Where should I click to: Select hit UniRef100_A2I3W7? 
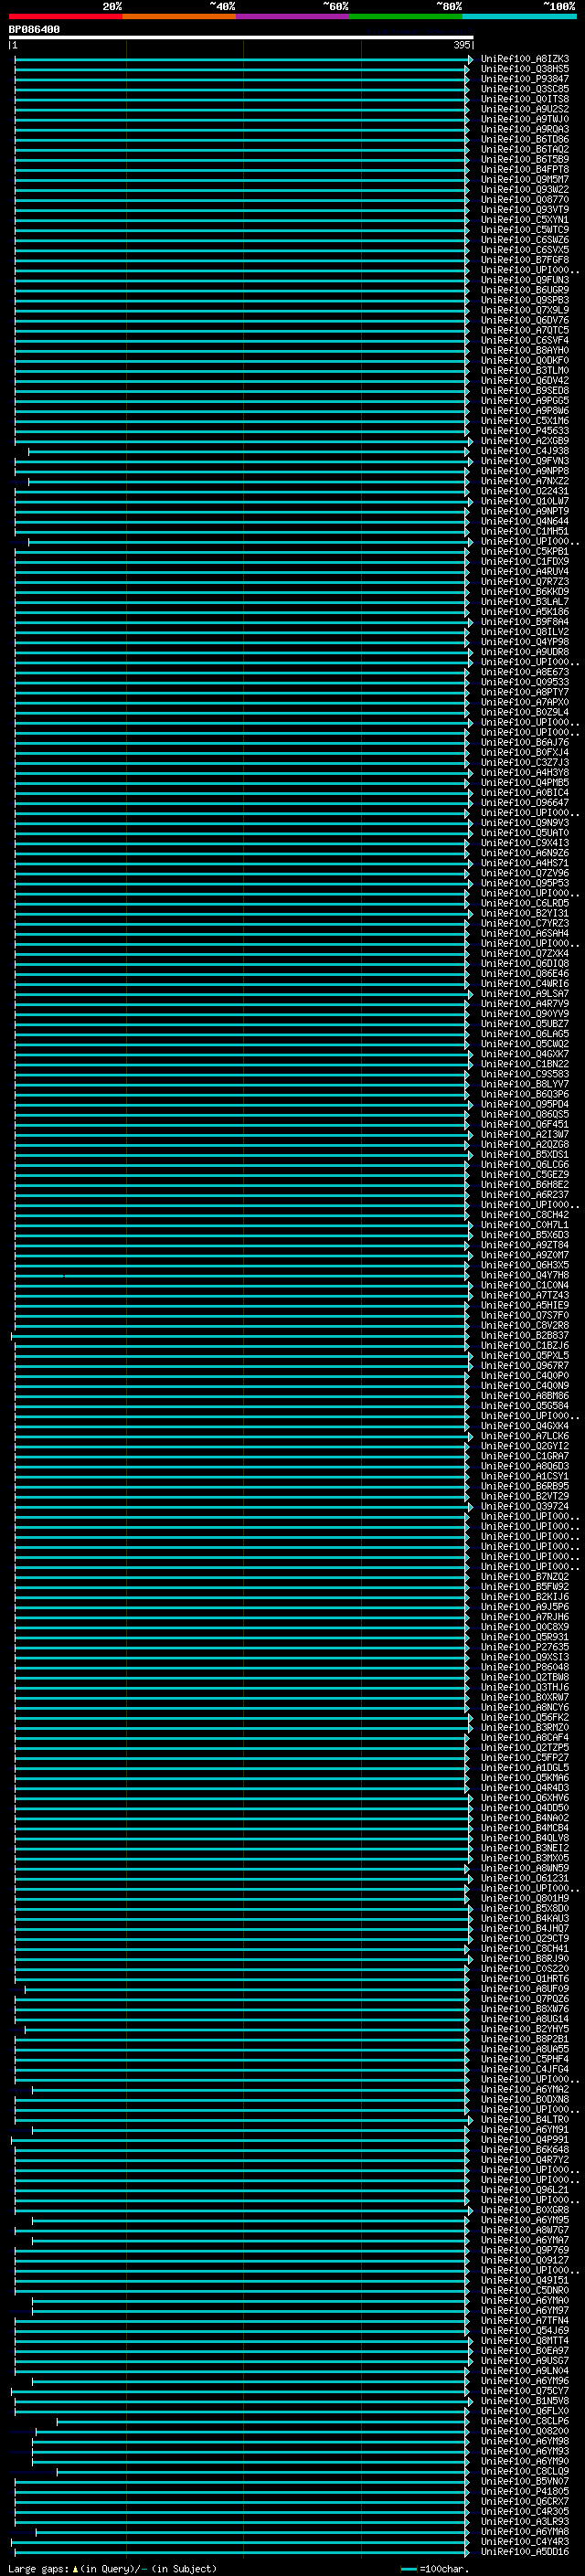pyautogui.click(x=525, y=1135)
